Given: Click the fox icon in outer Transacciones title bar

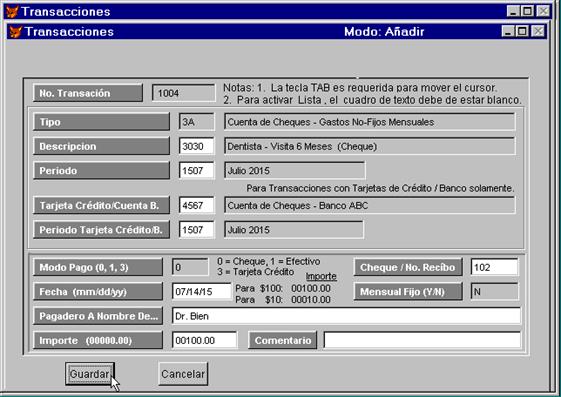Looking at the screenshot, I should [12, 11].
